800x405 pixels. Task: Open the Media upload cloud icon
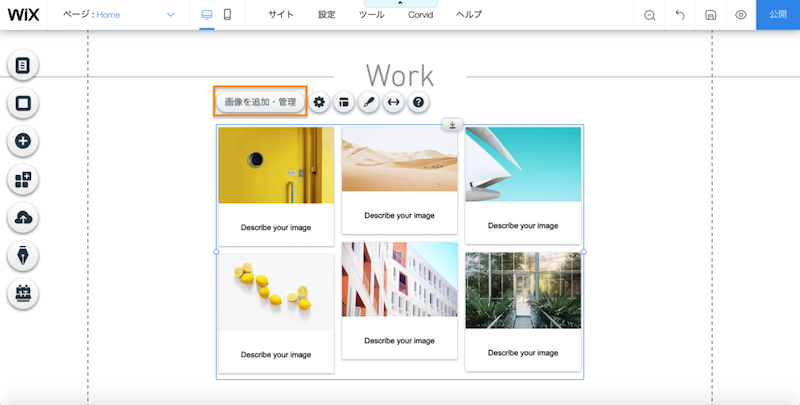click(23, 218)
